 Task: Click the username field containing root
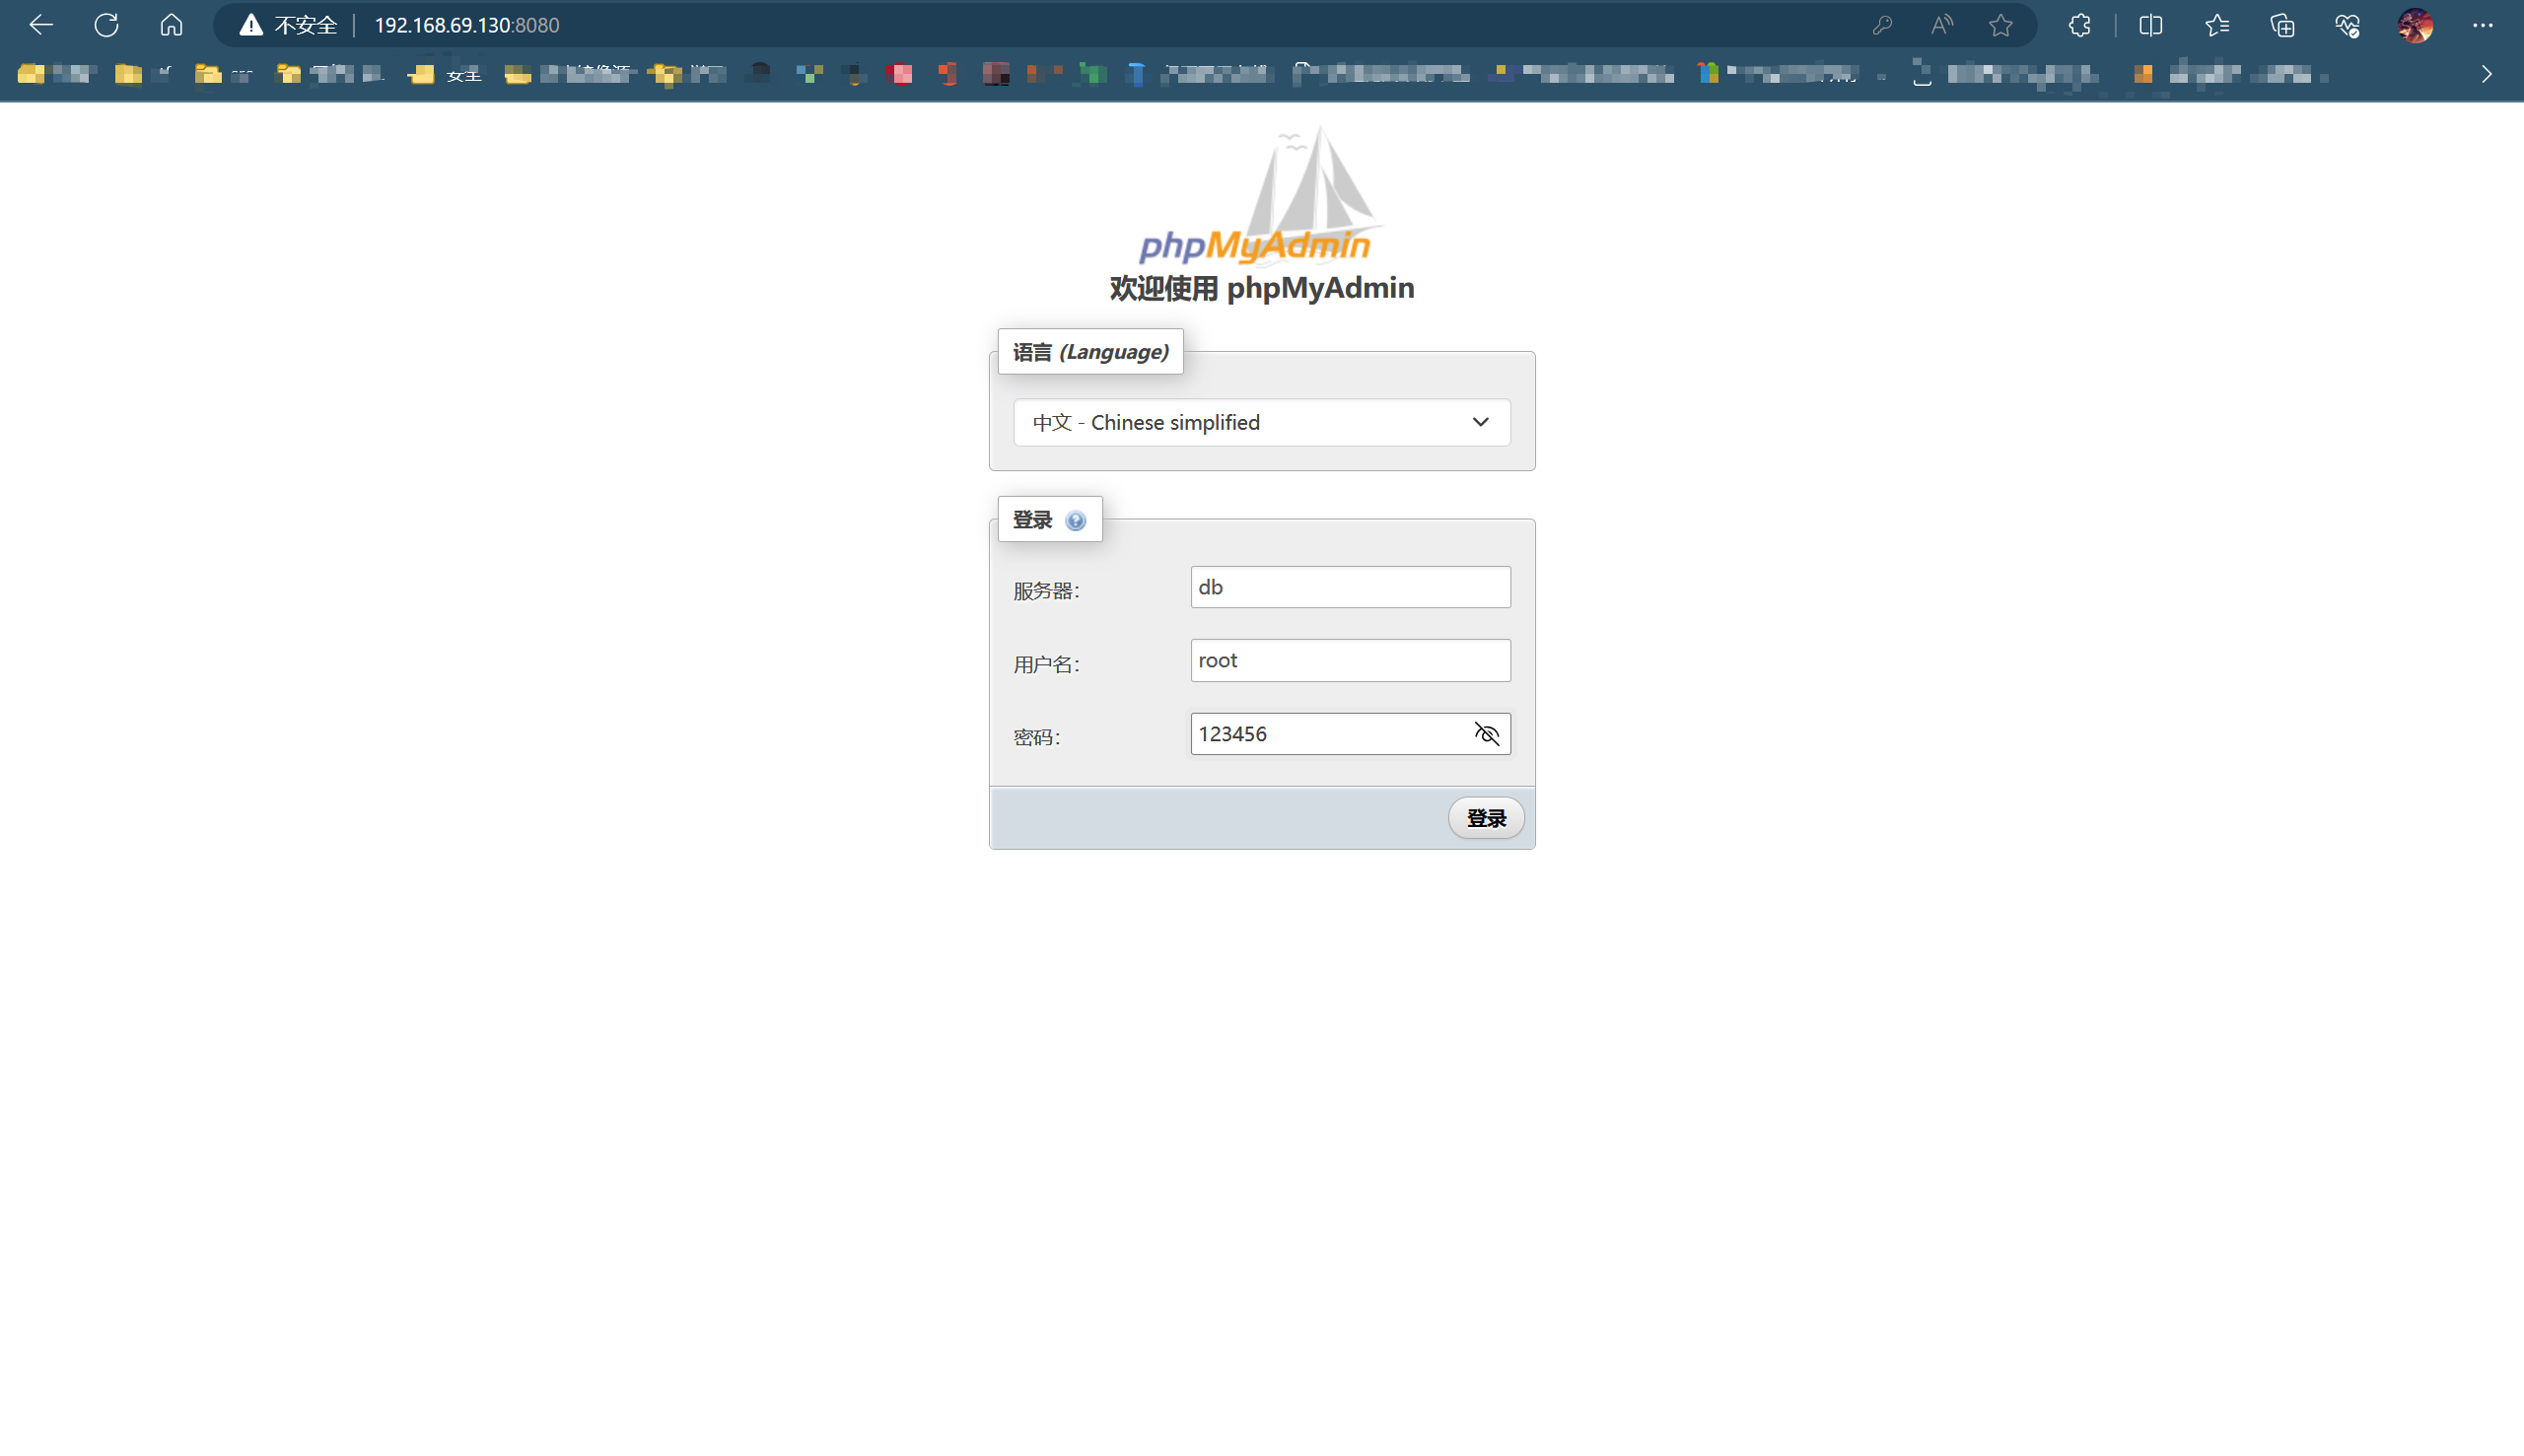click(1349, 660)
